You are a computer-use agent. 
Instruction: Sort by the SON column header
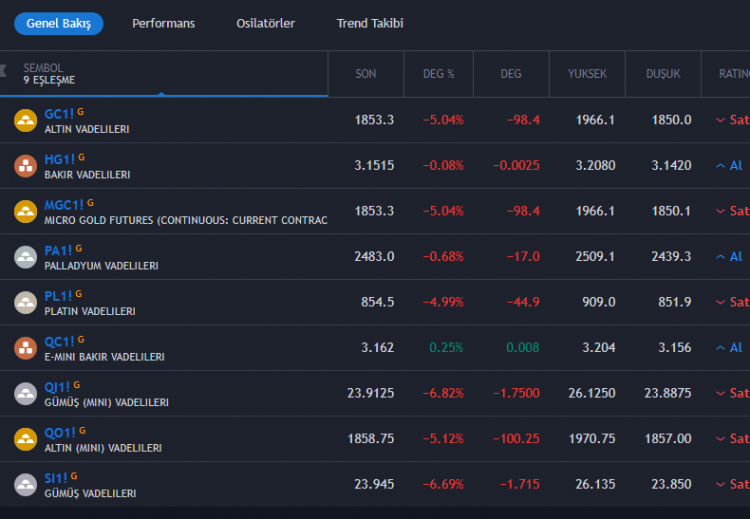pos(366,74)
